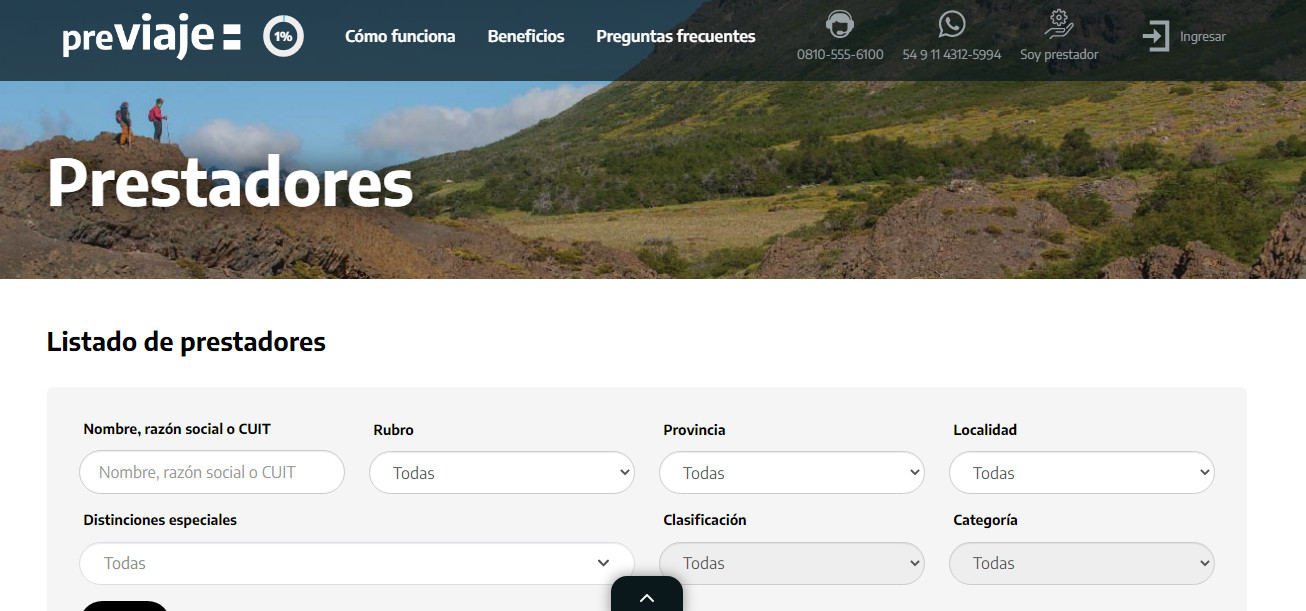Viewport: 1306px width, 611px height.
Task: Open the Distinciones especiales selector
Action: click(x=357, y=563)
